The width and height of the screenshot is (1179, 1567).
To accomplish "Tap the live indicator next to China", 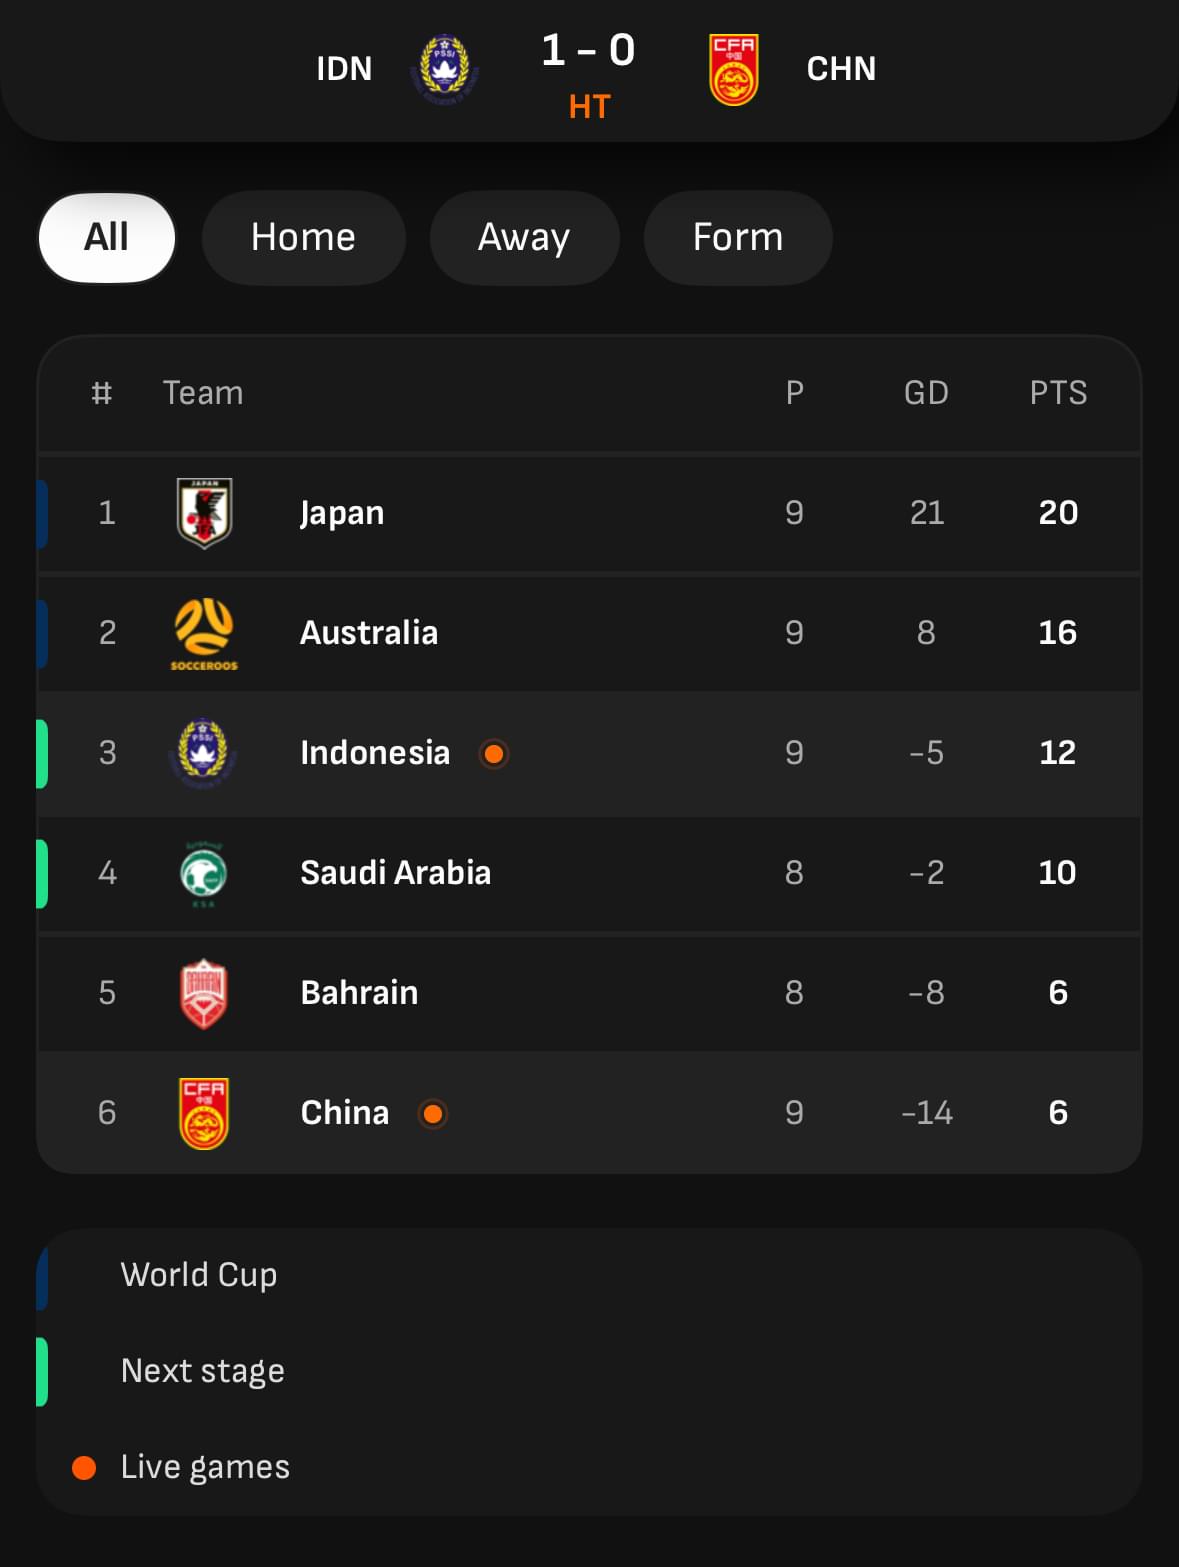I will point(432,1113).
